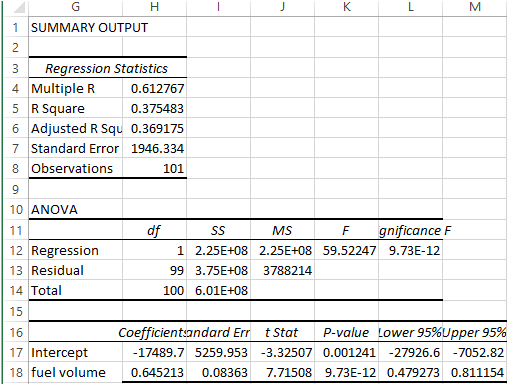The height and width of the screenshot is (385, 508).
Task: Select Intercept t Stat -3.32507
Action: tap(282, 352)
